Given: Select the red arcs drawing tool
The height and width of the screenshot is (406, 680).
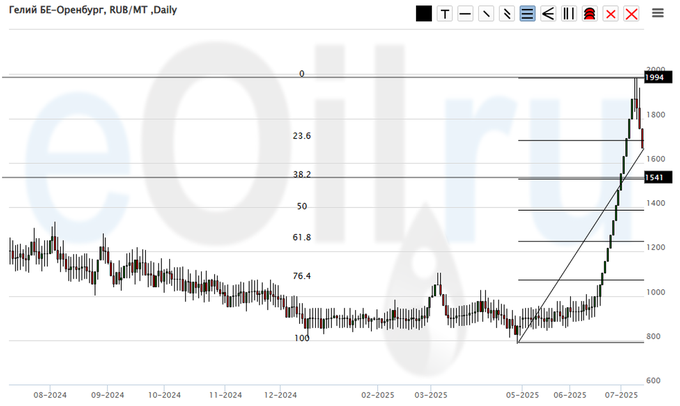Looking at the screenshot, I should coord(589,13).
